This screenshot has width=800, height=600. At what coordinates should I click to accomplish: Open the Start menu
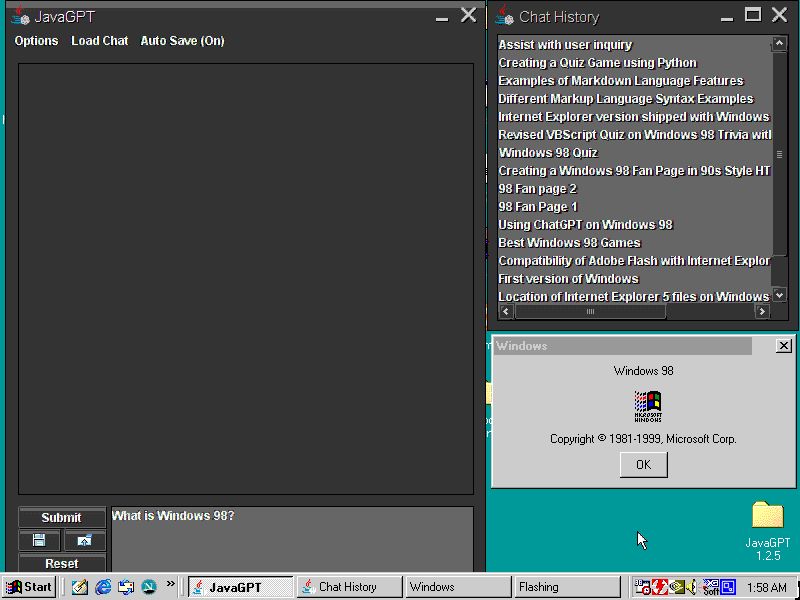(x=29, y=587)
